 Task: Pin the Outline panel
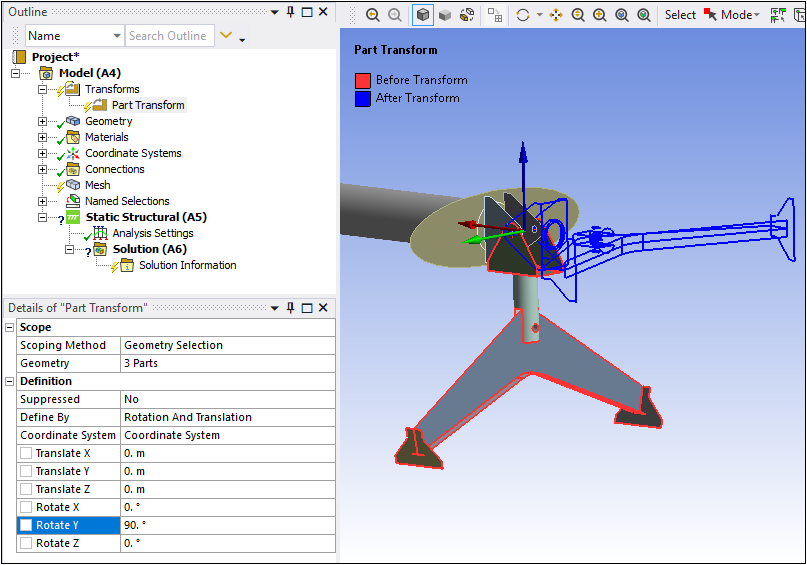(x=291, y=11)
